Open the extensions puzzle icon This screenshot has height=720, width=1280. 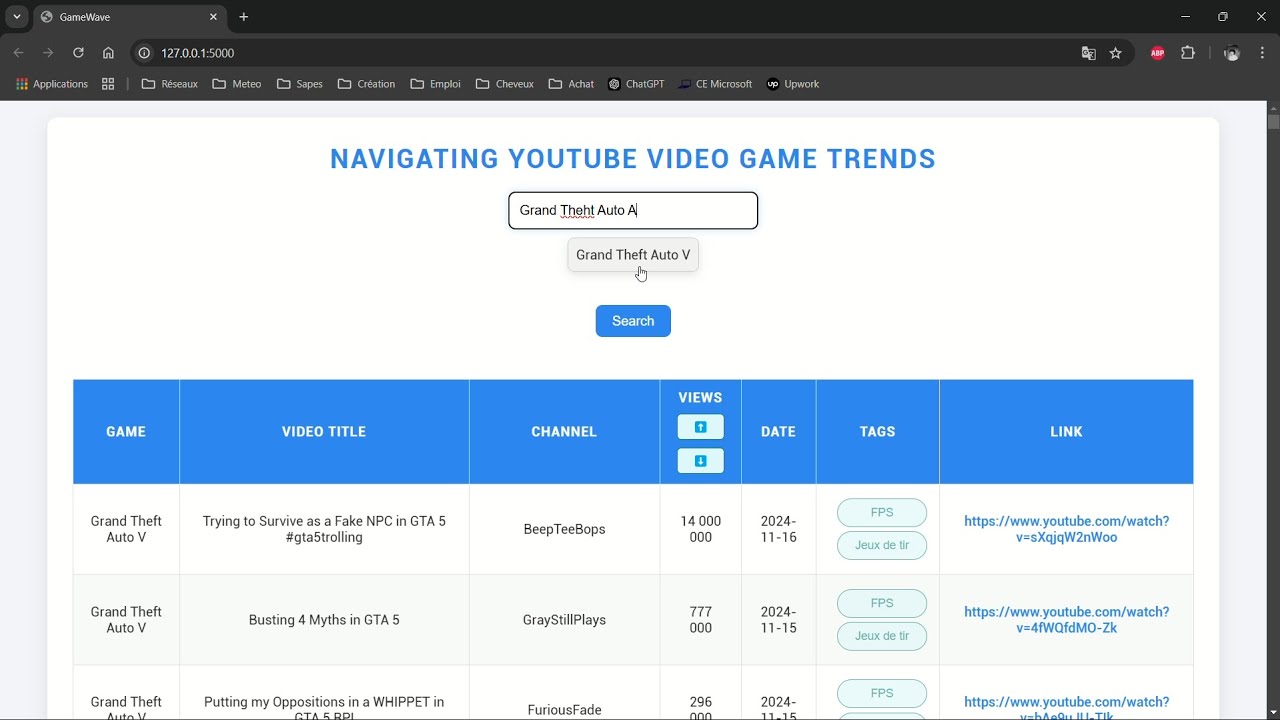coord(1188,53)
